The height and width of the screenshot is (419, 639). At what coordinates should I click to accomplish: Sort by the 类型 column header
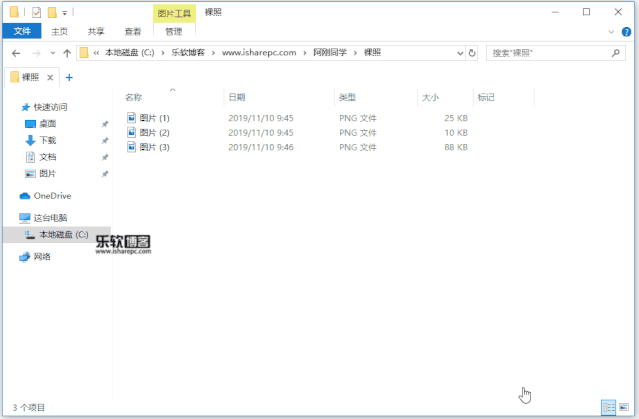(348, 97)
